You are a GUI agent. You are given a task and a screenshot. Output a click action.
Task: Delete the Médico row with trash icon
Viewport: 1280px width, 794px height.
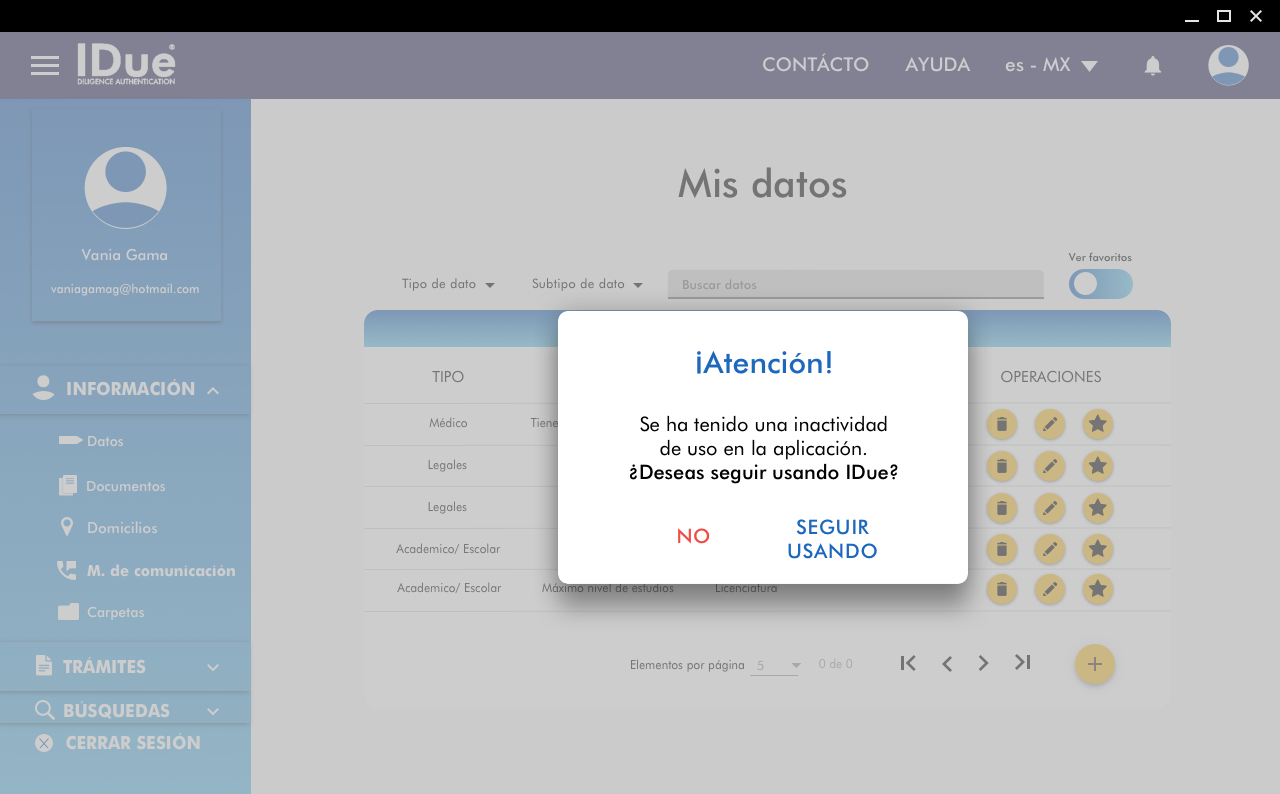1001,424
